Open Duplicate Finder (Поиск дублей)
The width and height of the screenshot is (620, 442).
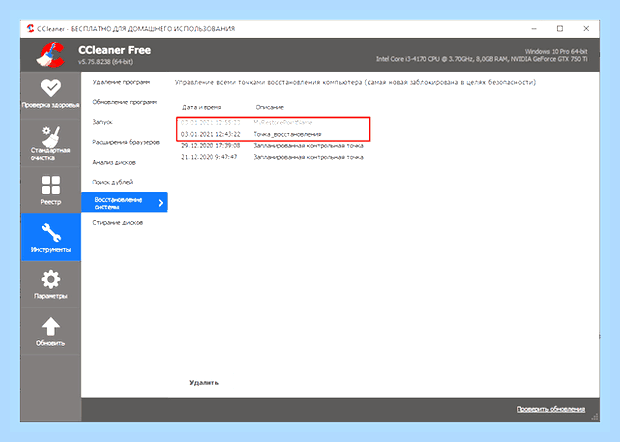113,182
